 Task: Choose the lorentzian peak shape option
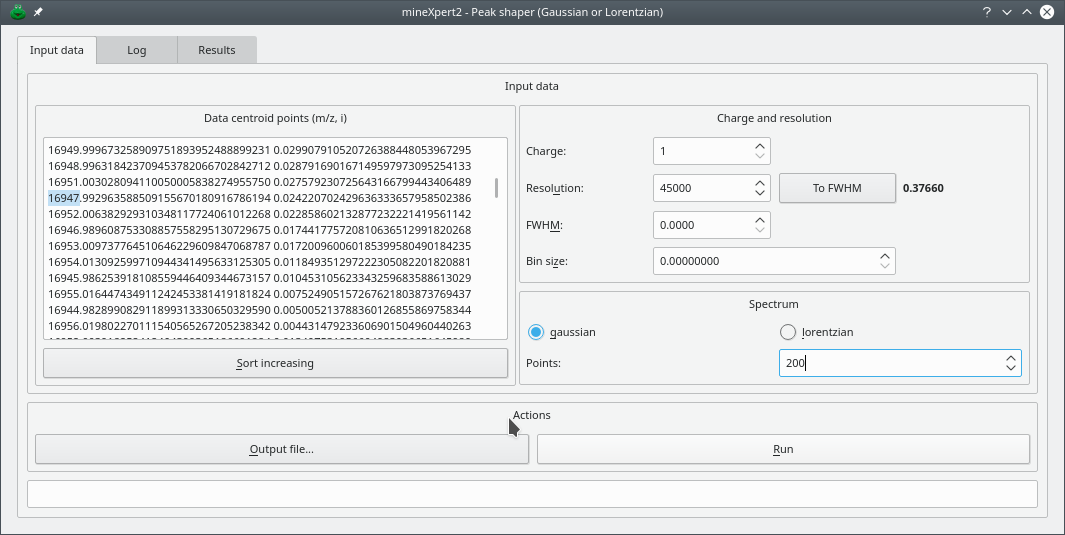pos(787,332)
